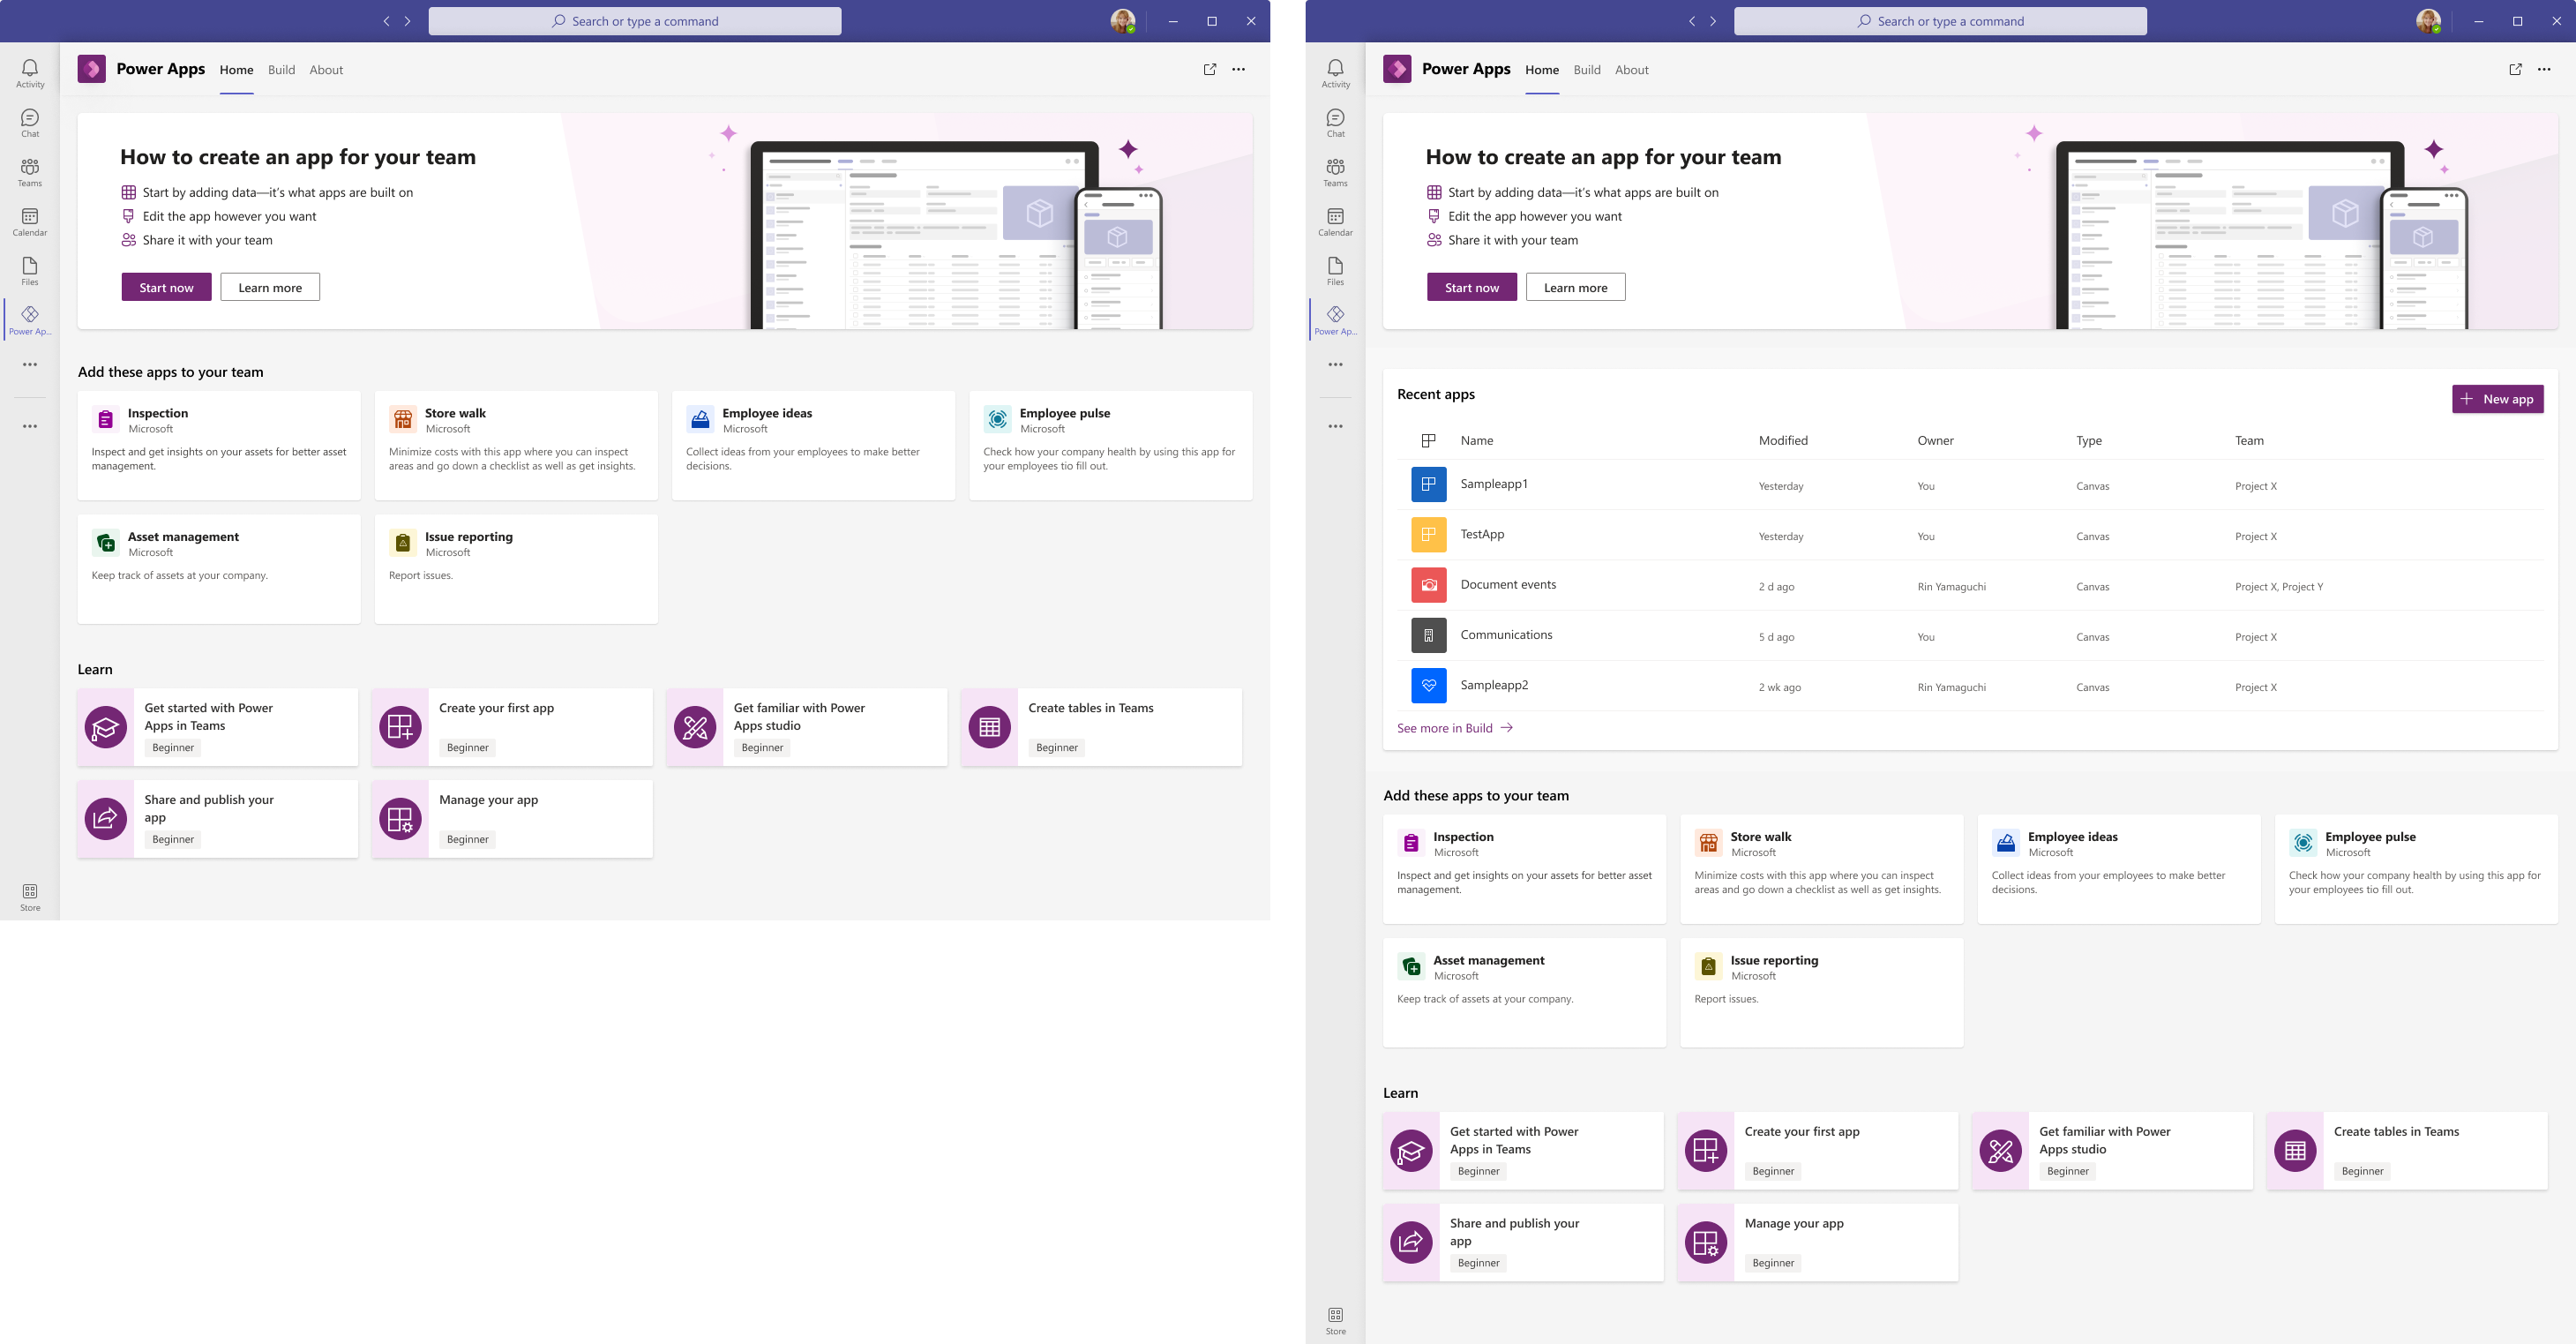Image resolution: width=2576 pixels, height=1344 pixels.
Task: Click the pop-out icon in left window header
Action: pos(1209,69)
